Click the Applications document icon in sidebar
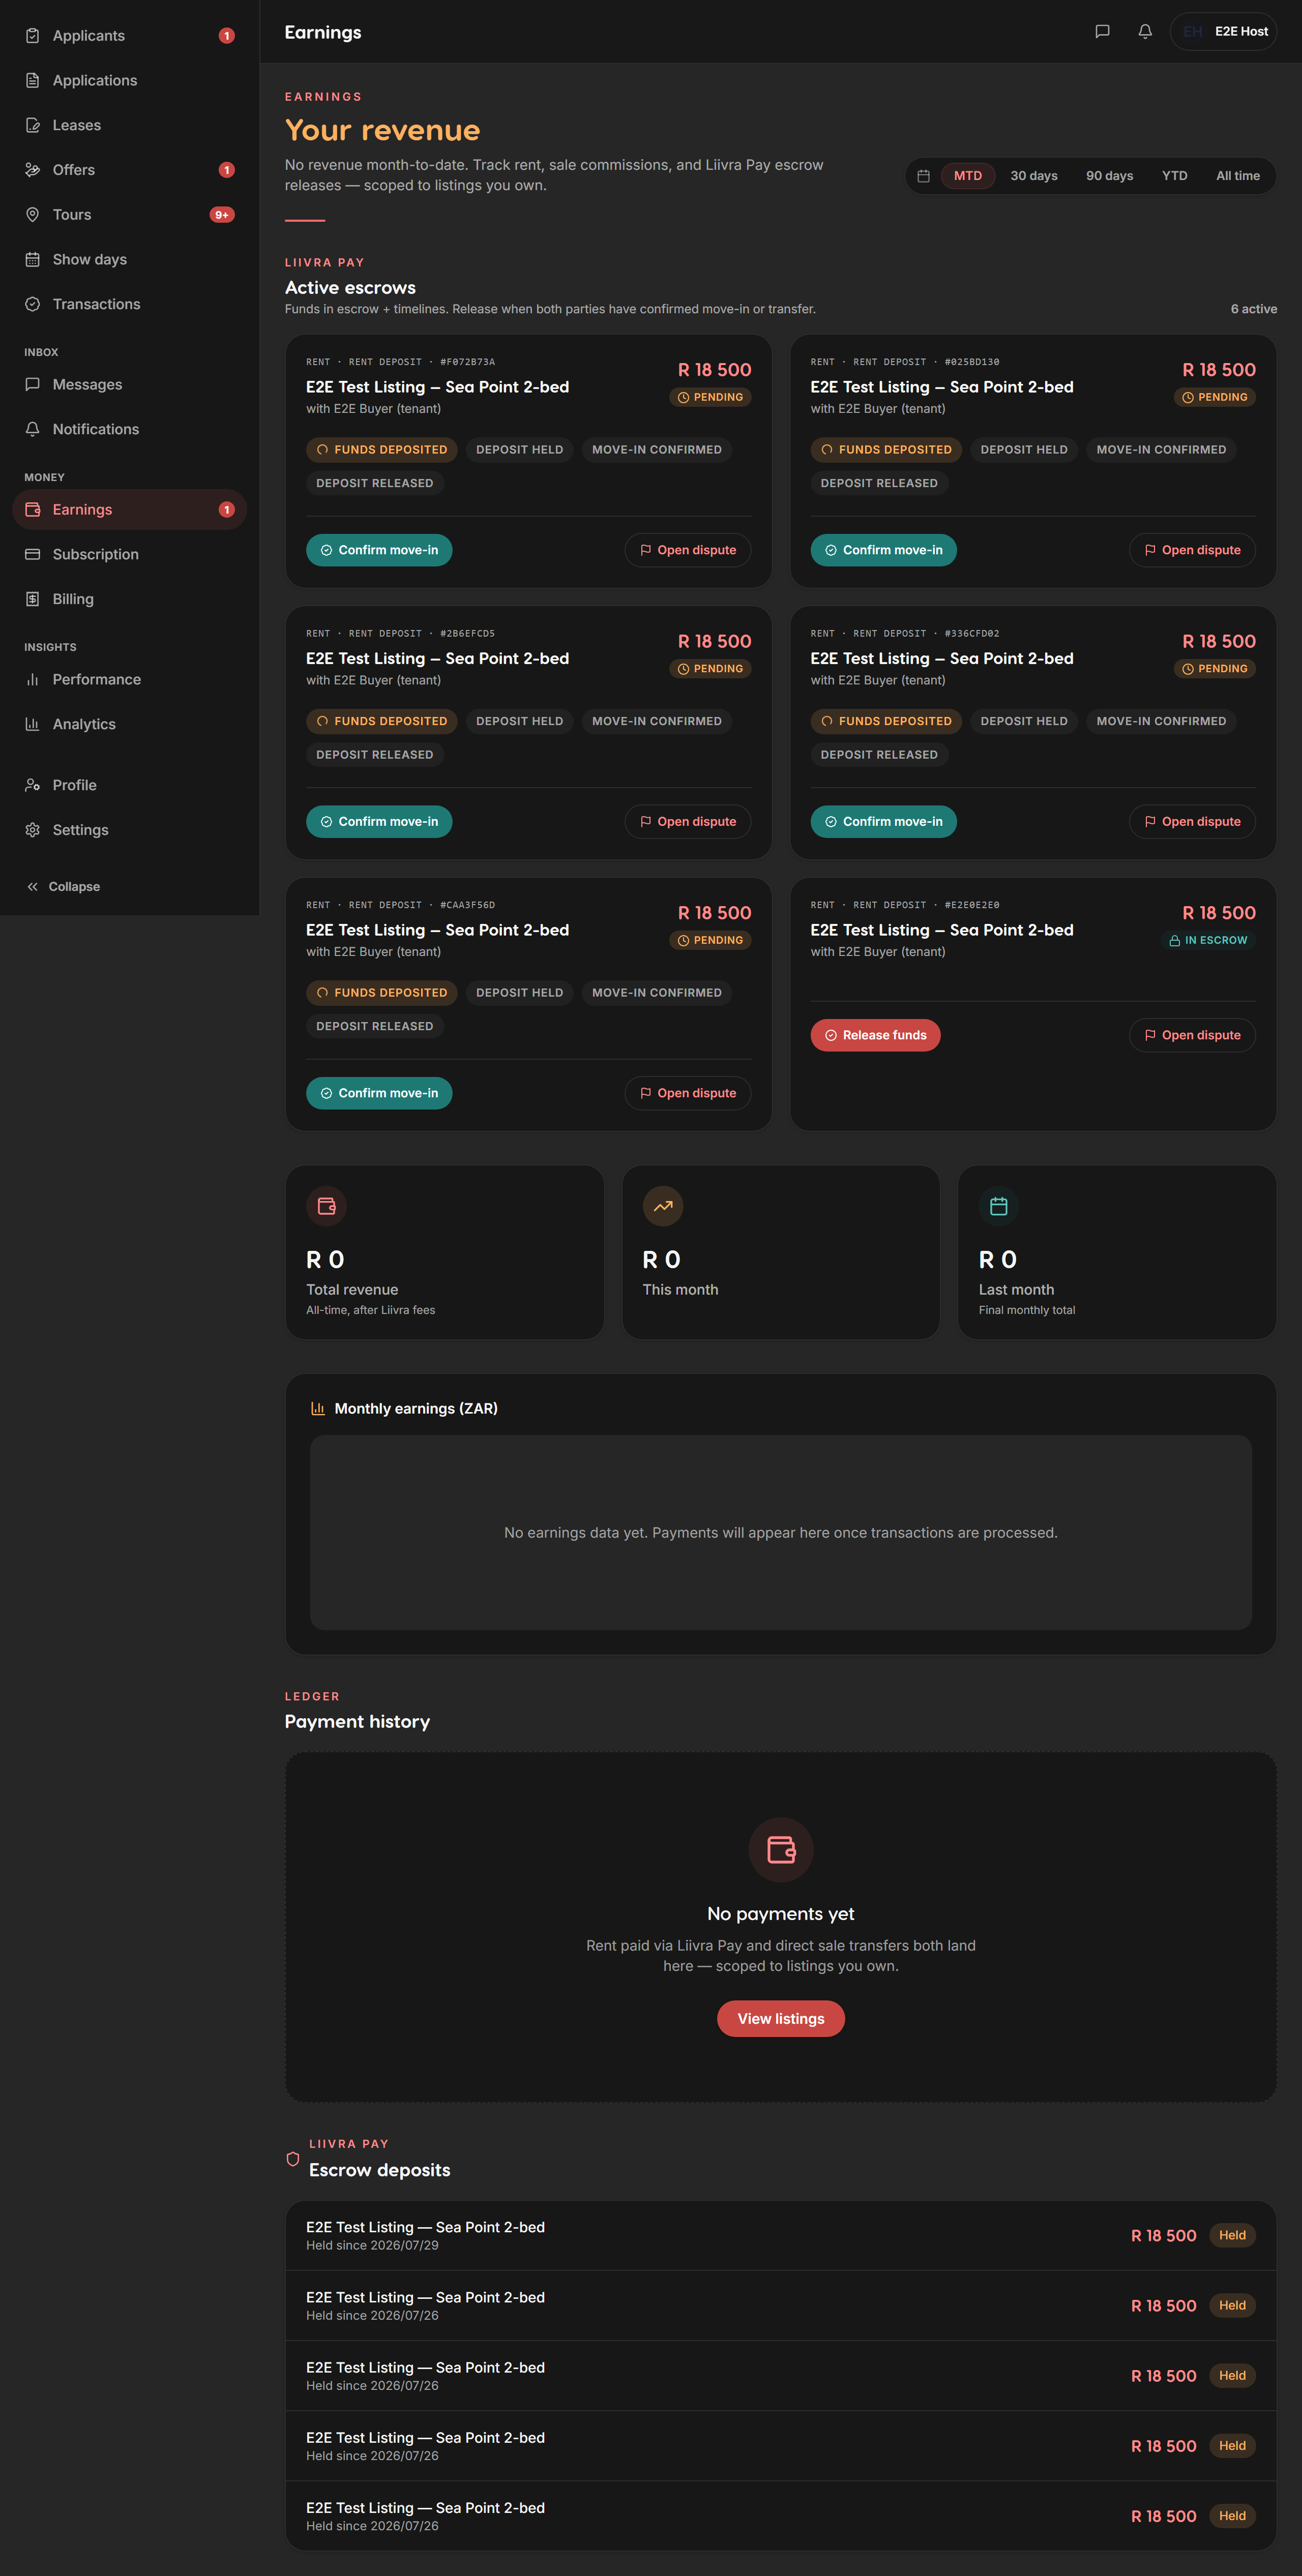The image size is (1302, 2576). [x=33, y=81]
